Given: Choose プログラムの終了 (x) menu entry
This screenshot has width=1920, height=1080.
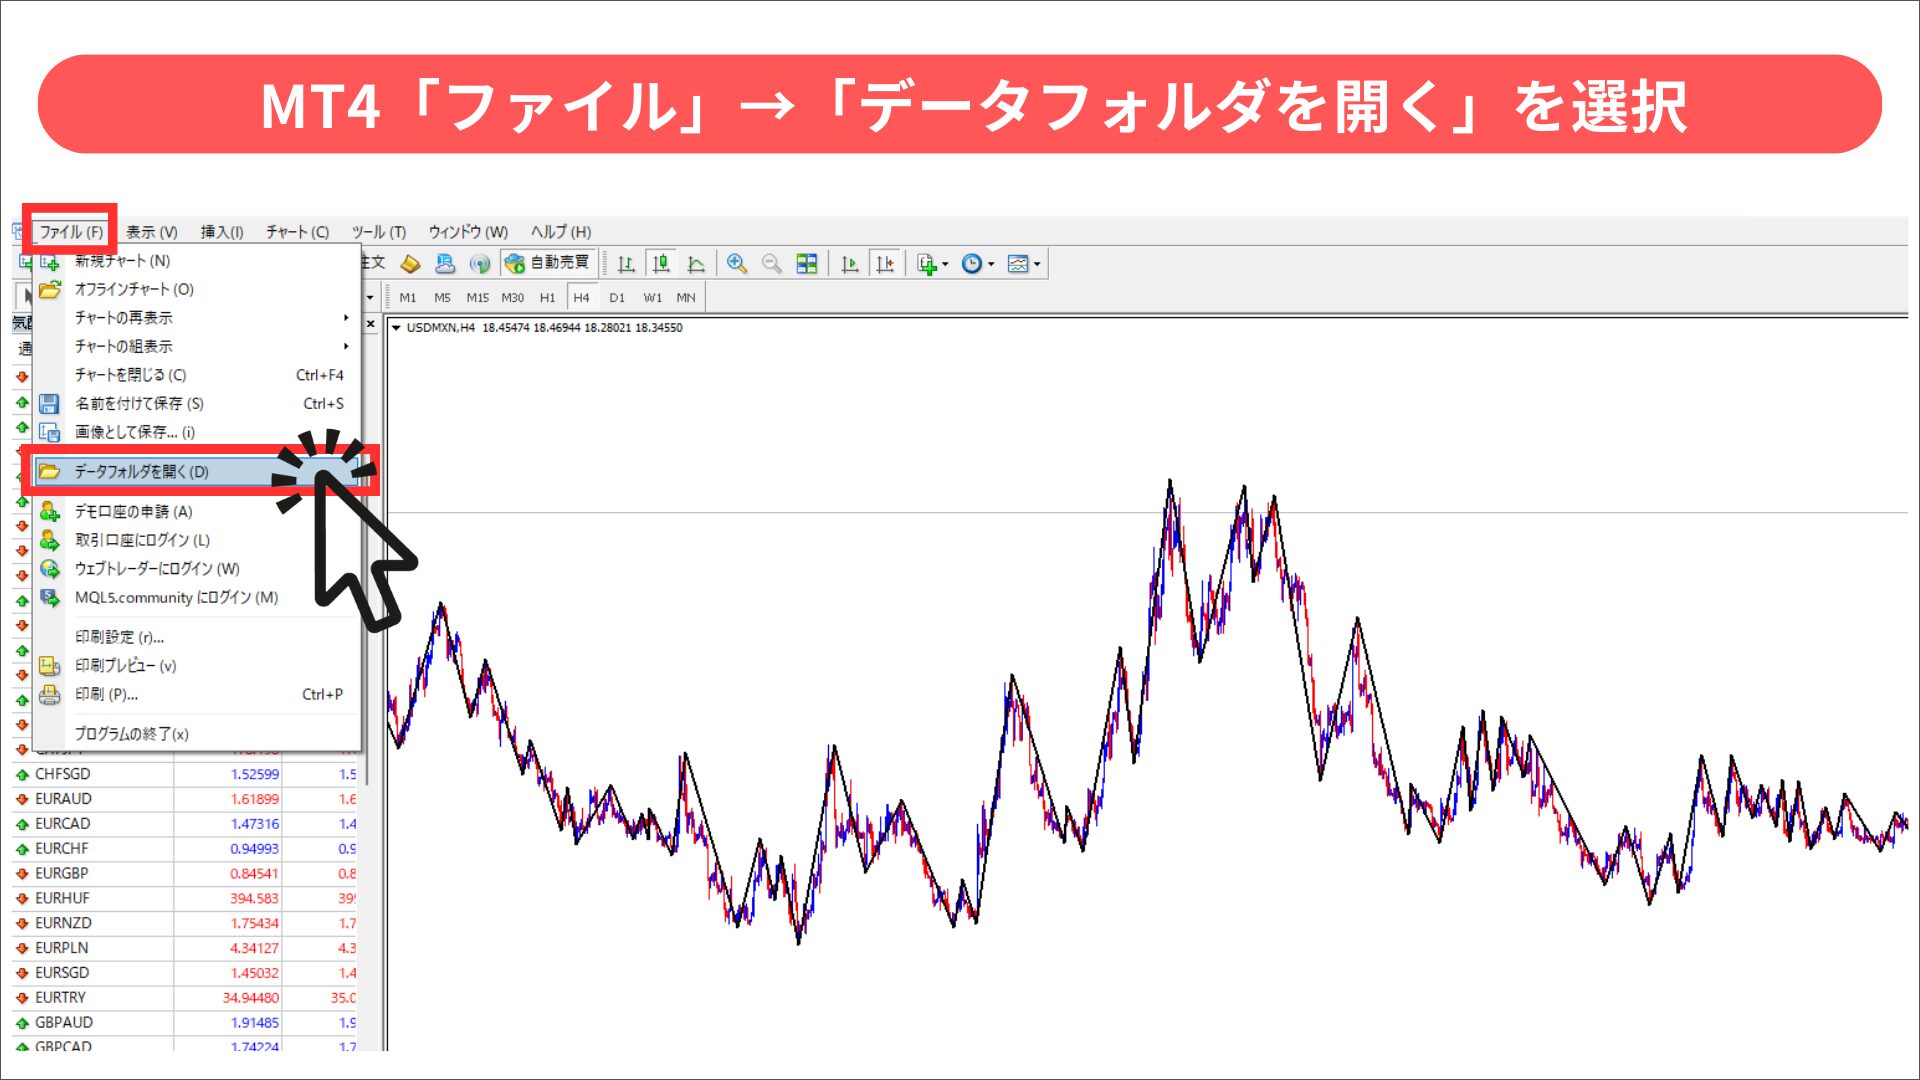Looking at the screenshot, I should click(x=197, y=734).
